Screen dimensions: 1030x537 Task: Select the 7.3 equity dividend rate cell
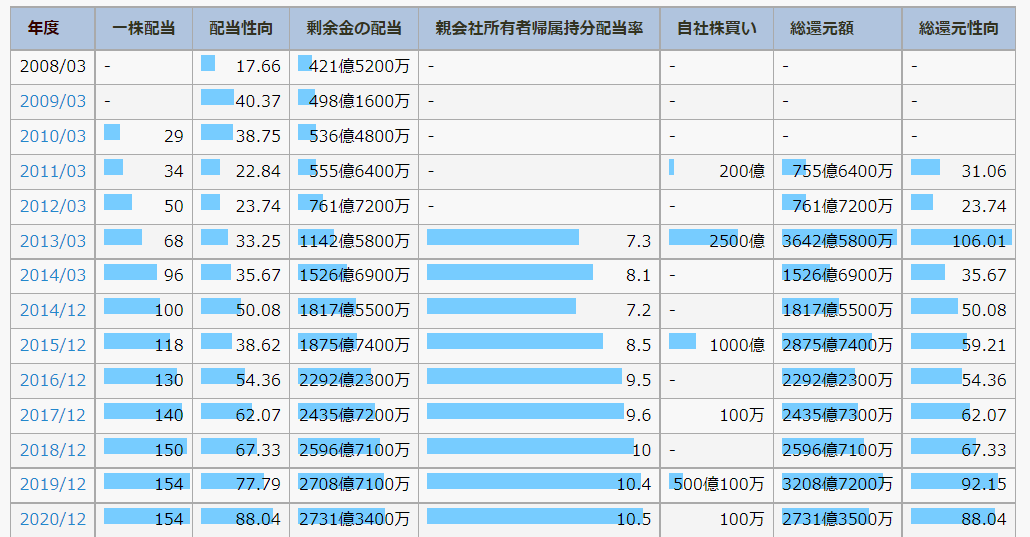539,241
